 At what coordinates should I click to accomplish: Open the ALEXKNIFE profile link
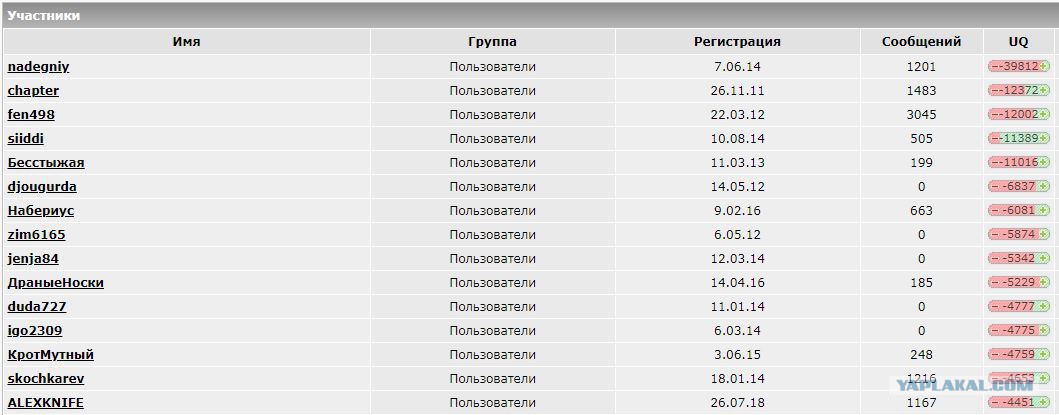(x=45, y=403)
